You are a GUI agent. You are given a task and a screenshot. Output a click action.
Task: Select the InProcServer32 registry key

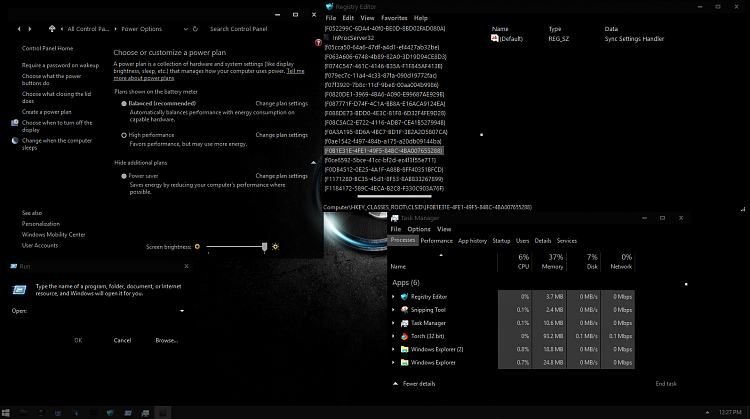(353, 38)
